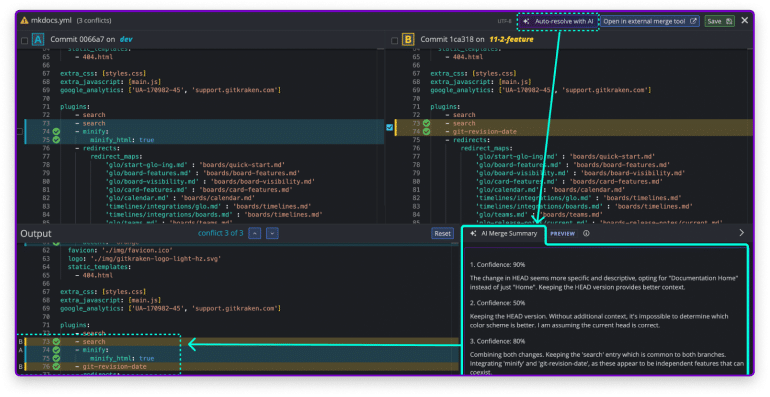
Task: Click Open in external merge tool
Action: 650,21
